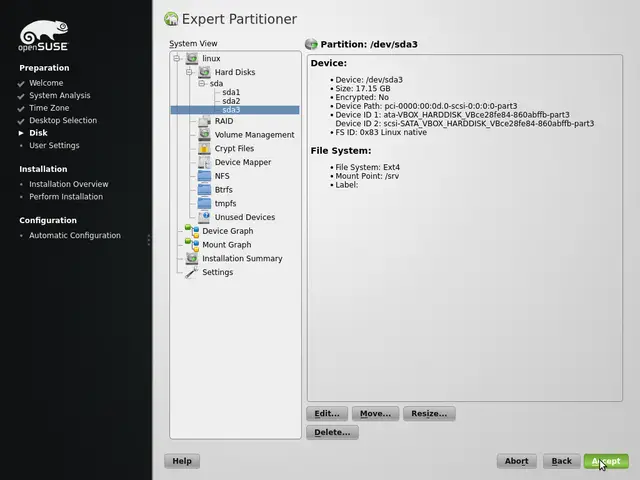Click the Mount Graph icon
The height and width of the screenshot is (480, 640).
(192, 244)
